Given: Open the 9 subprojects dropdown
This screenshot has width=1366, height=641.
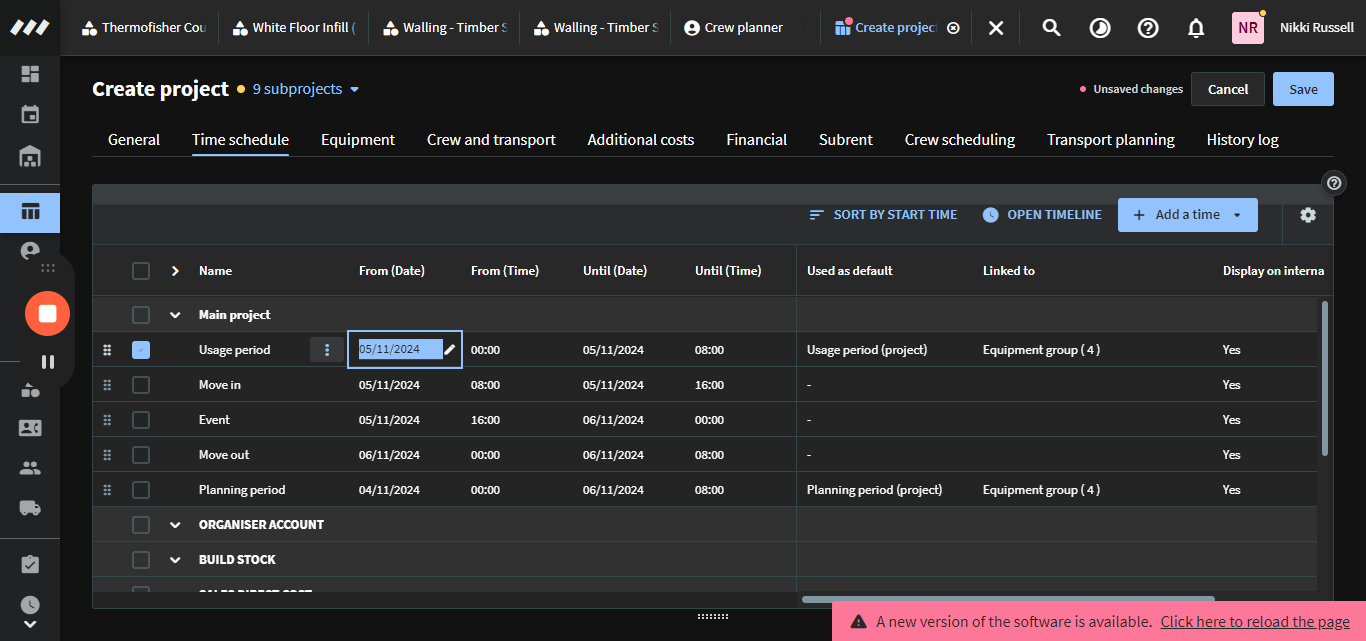Looking at the screenshot, I should pyautogui.click(x=306, y=89).
